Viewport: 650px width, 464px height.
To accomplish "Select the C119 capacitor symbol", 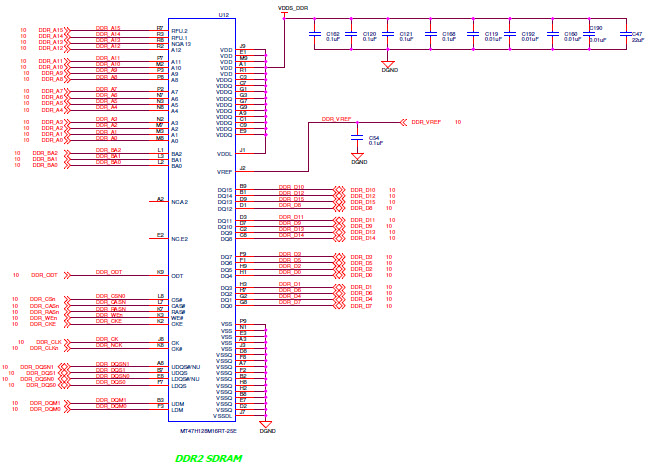I will [473, 34].
